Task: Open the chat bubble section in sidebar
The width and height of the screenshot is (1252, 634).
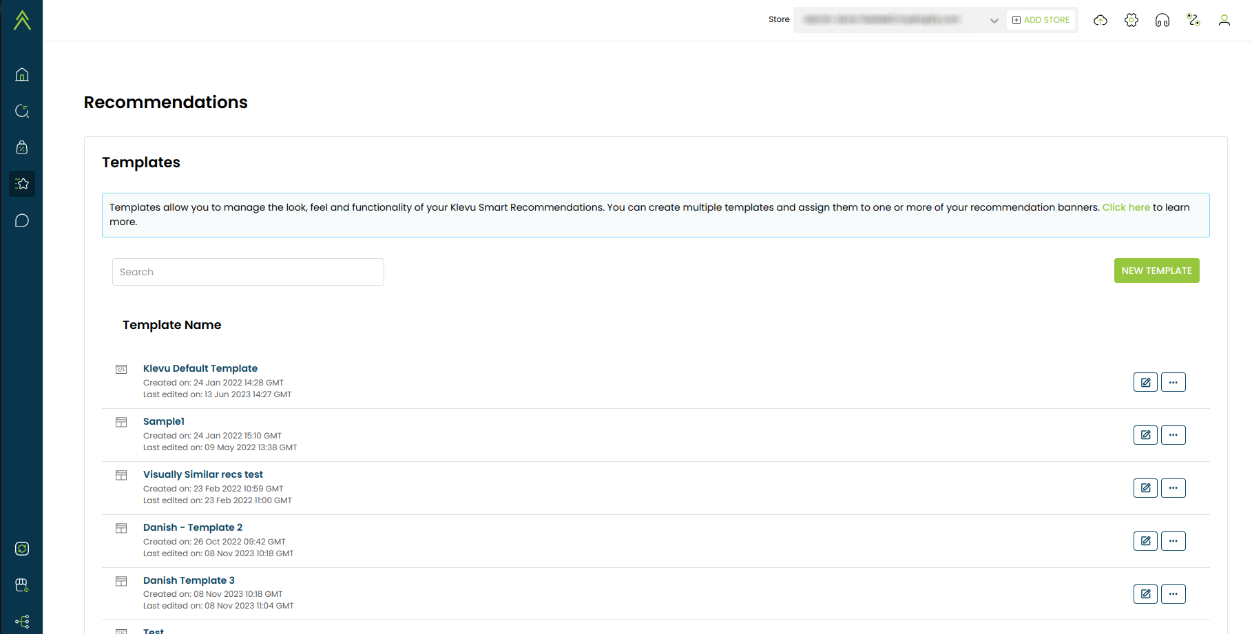Action: [x=22, y=221]
